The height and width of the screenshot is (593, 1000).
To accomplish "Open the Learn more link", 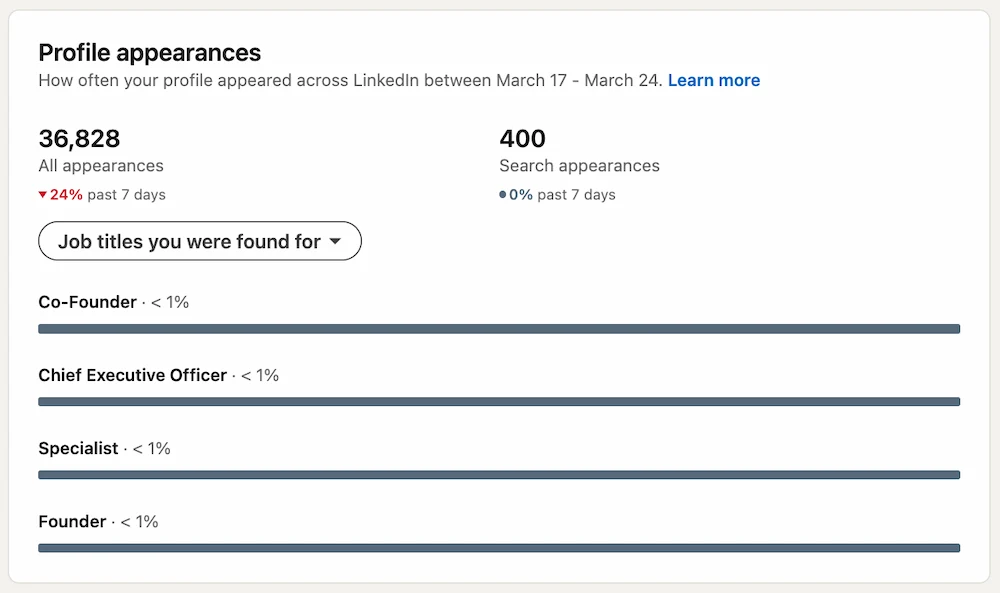I will pos(713,81).
